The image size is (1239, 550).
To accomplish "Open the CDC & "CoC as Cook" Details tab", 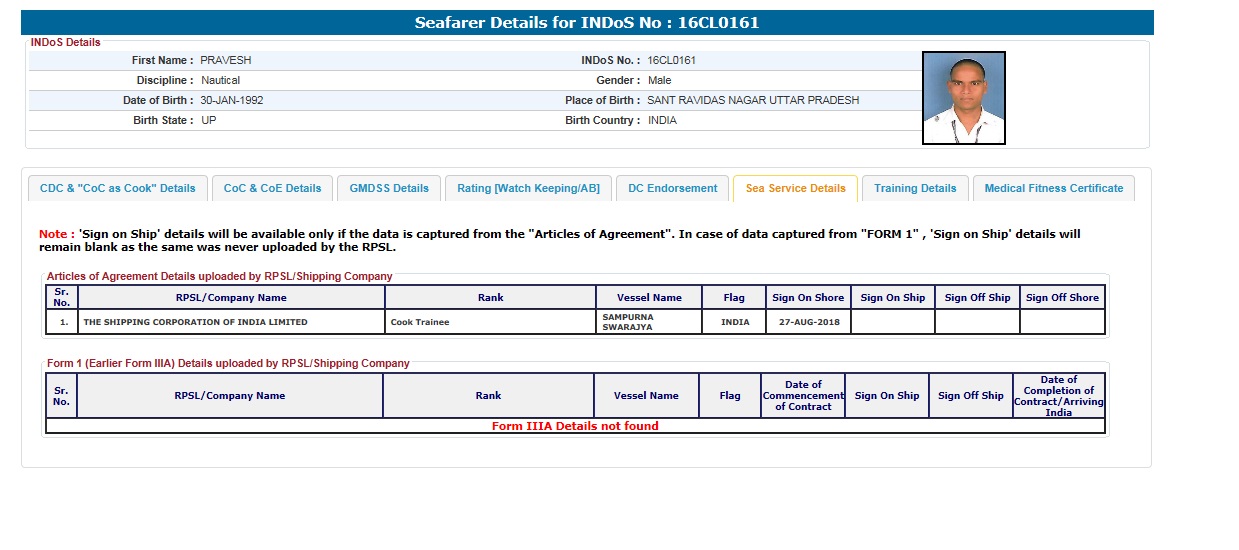I will pos(118,188).
